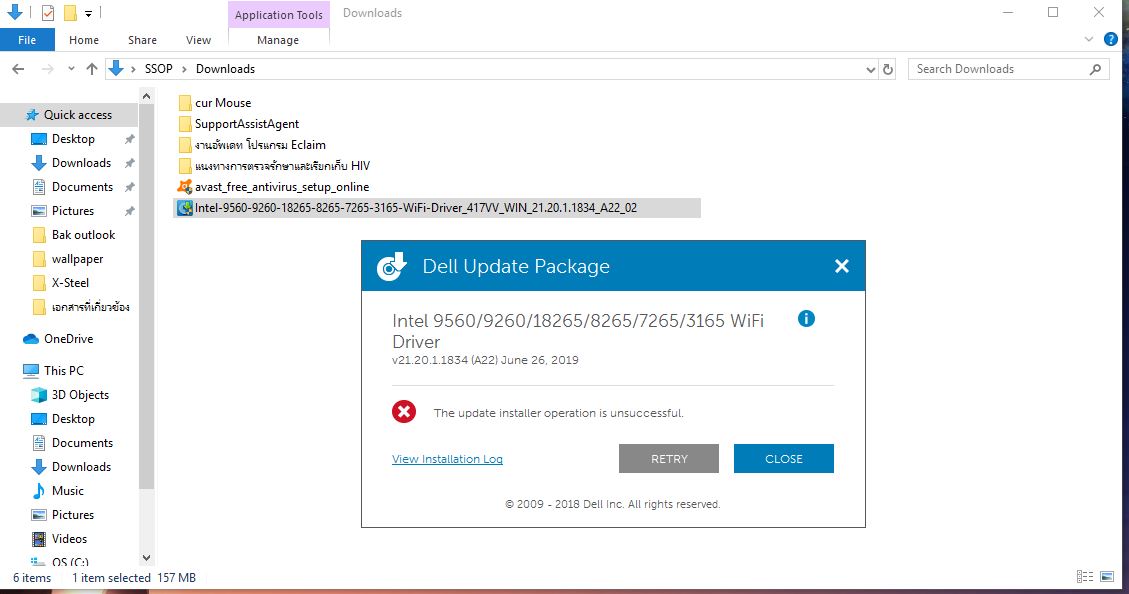The height and width of the screenshot is (594, 1129).
Task: Open X-Steel folder in sidebar
Action: (71, 283)
